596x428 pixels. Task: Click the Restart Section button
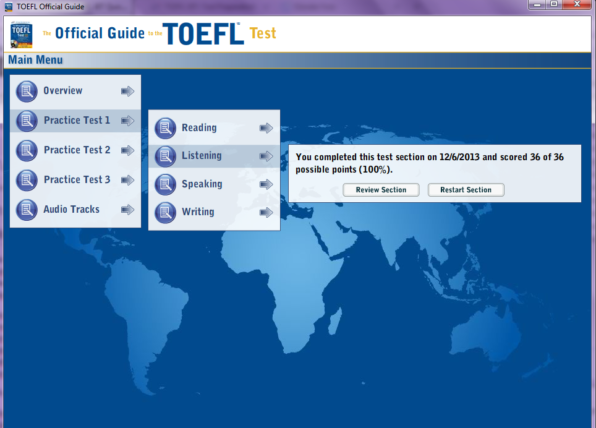[466, 190]
